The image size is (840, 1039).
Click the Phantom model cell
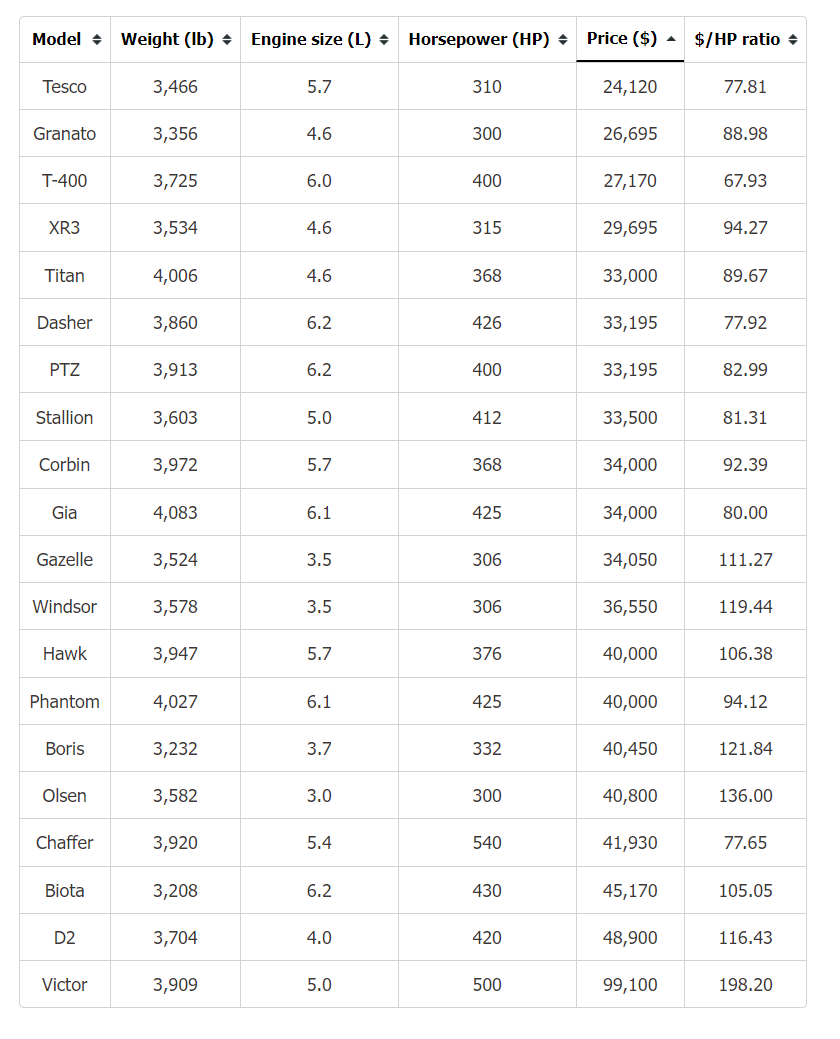pos(65,702)
